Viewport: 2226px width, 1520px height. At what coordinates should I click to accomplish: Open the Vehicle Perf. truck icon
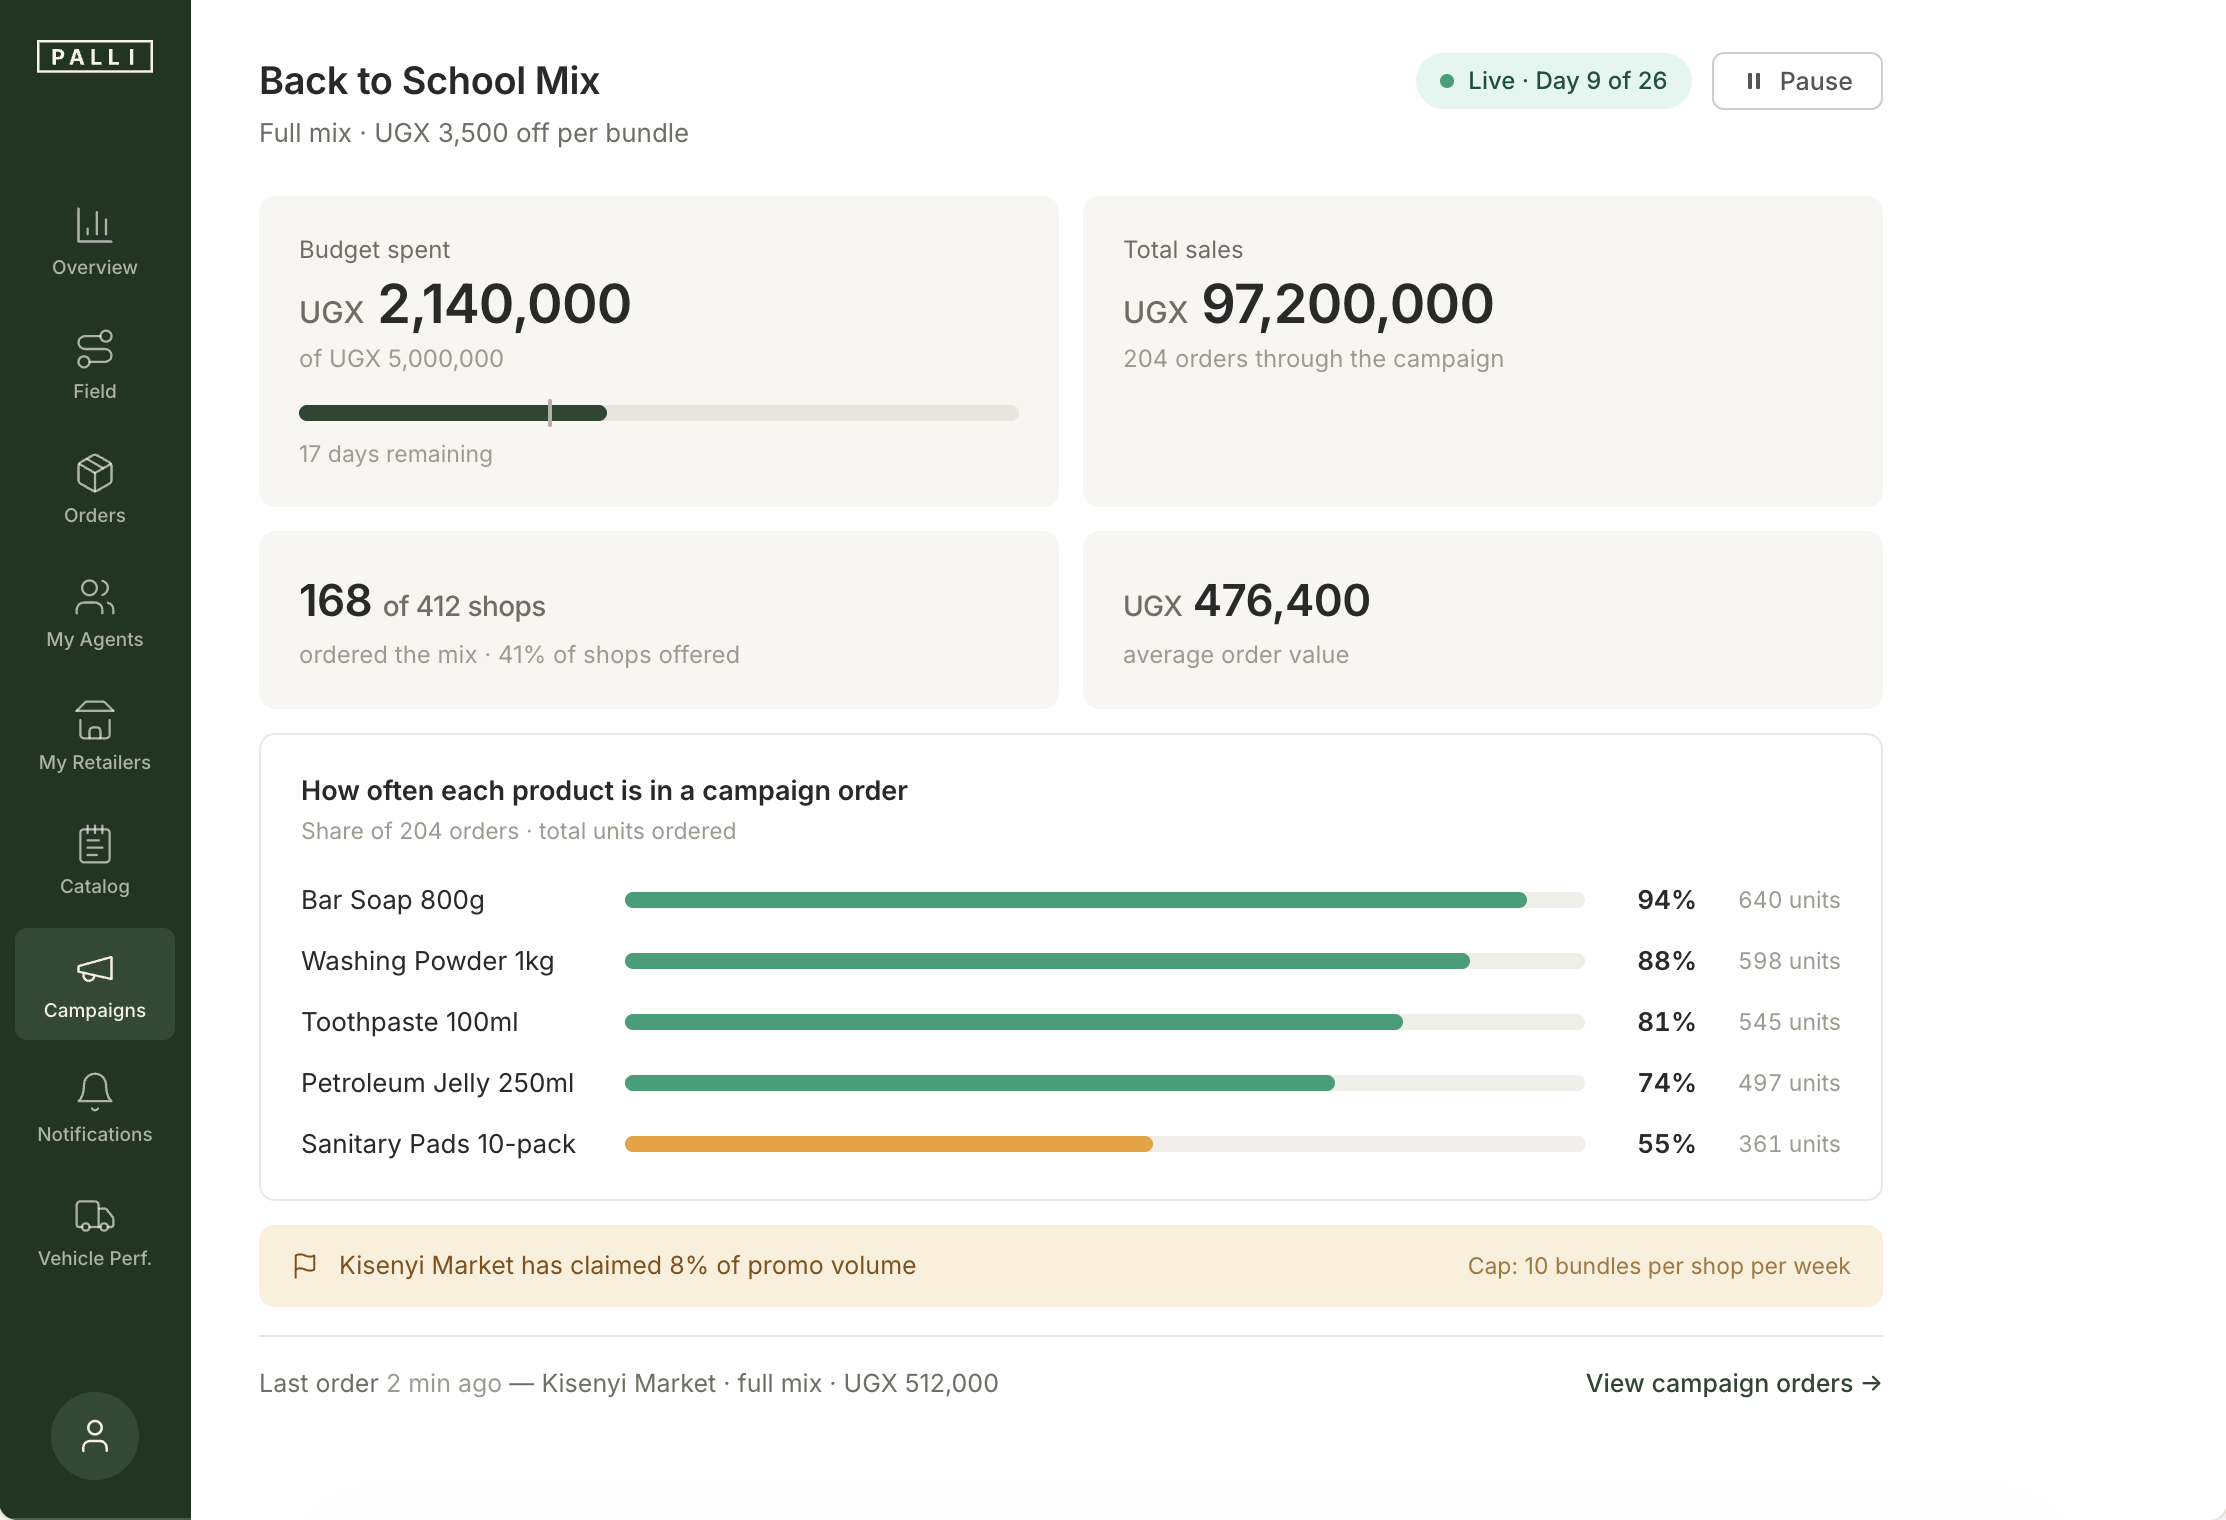pyautogui.click(x=94, y=1216)
